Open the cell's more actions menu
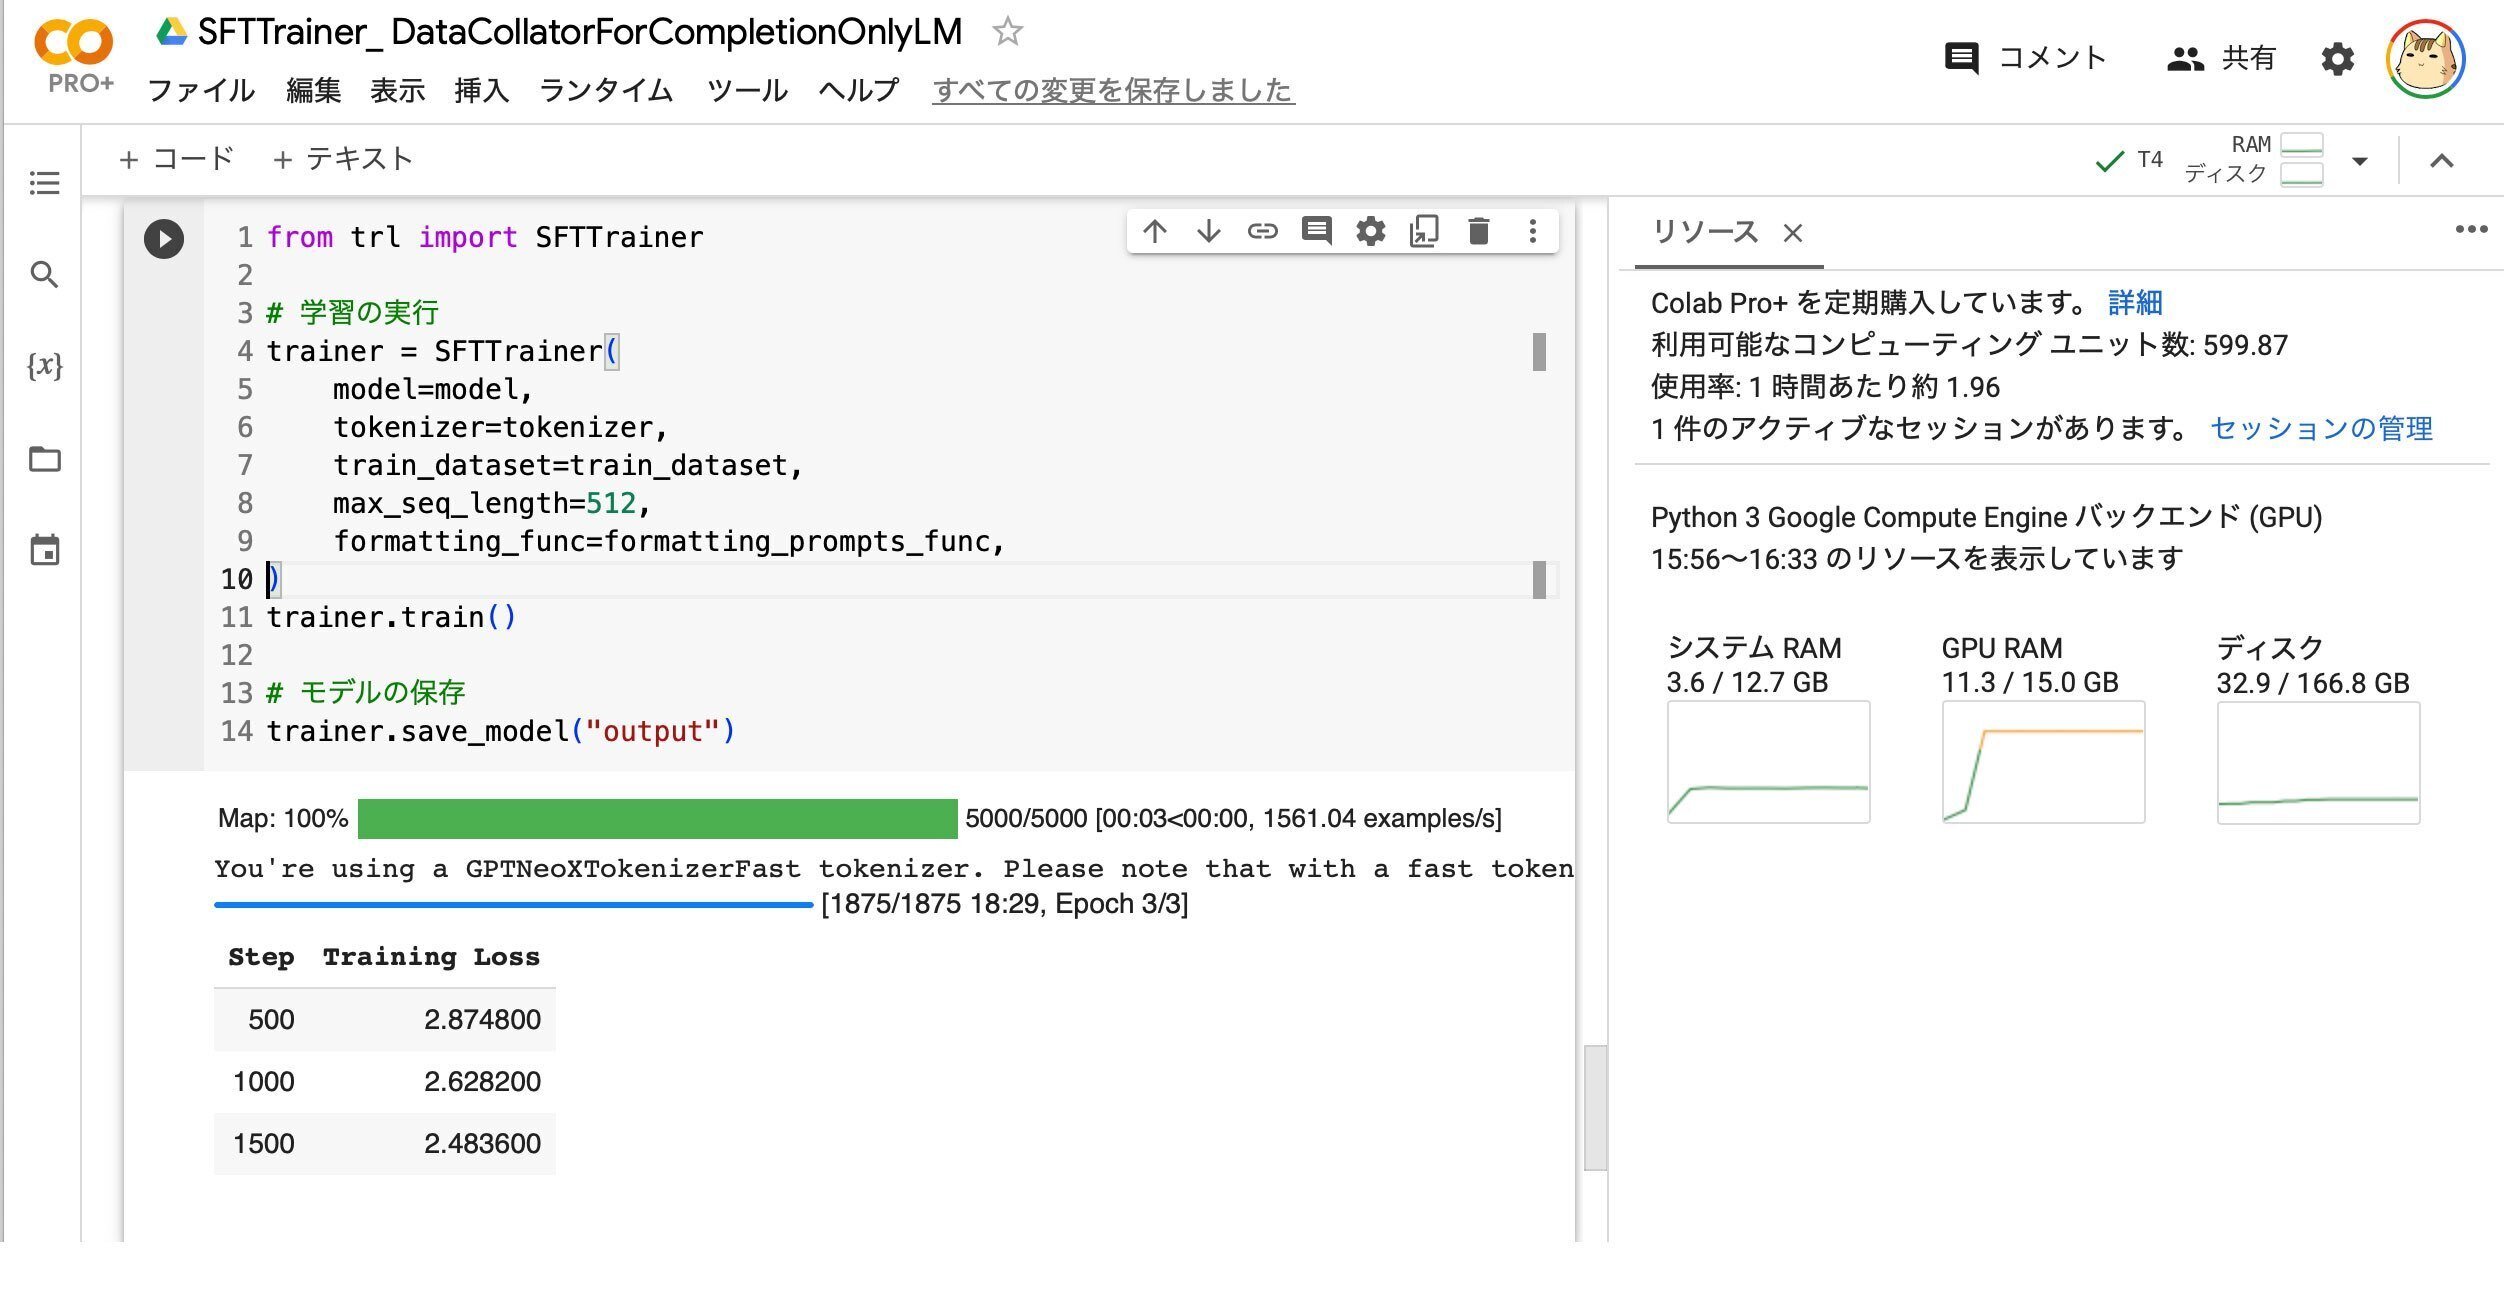The image size is (2504, 1300). tap(1532, 230)
